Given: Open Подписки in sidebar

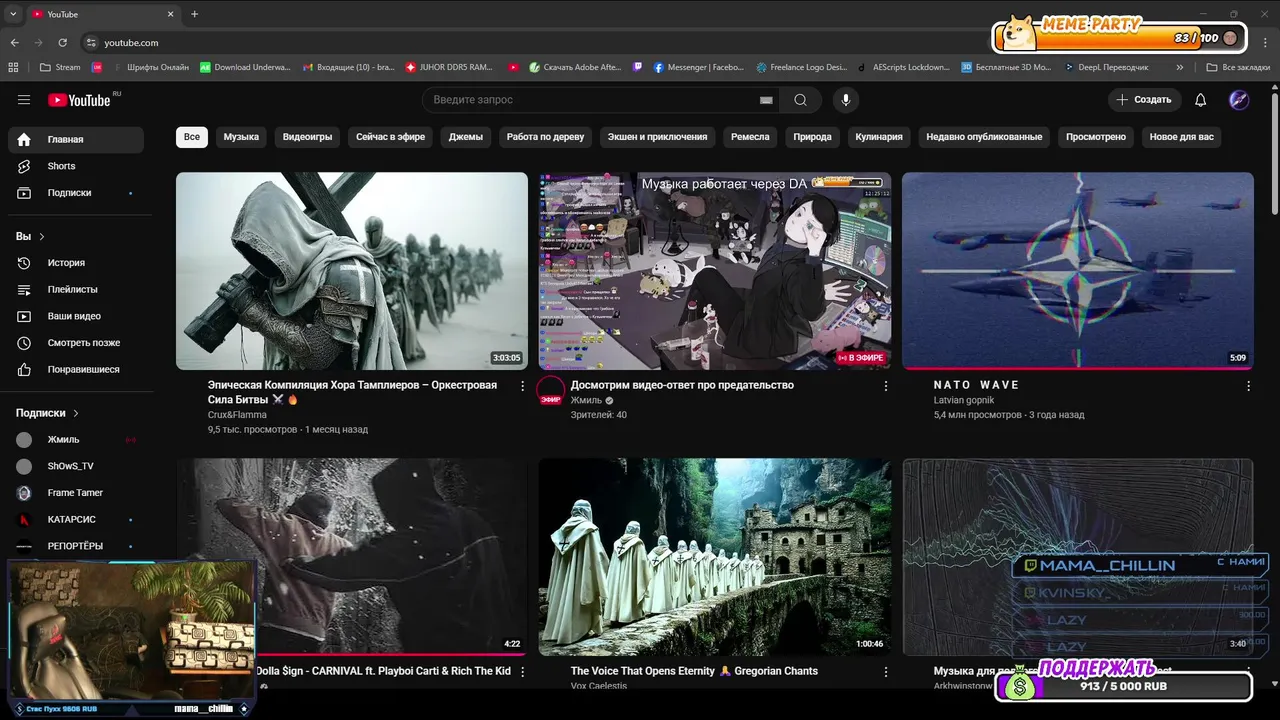Looking at the screenshot, I should [x=76, y=193].
